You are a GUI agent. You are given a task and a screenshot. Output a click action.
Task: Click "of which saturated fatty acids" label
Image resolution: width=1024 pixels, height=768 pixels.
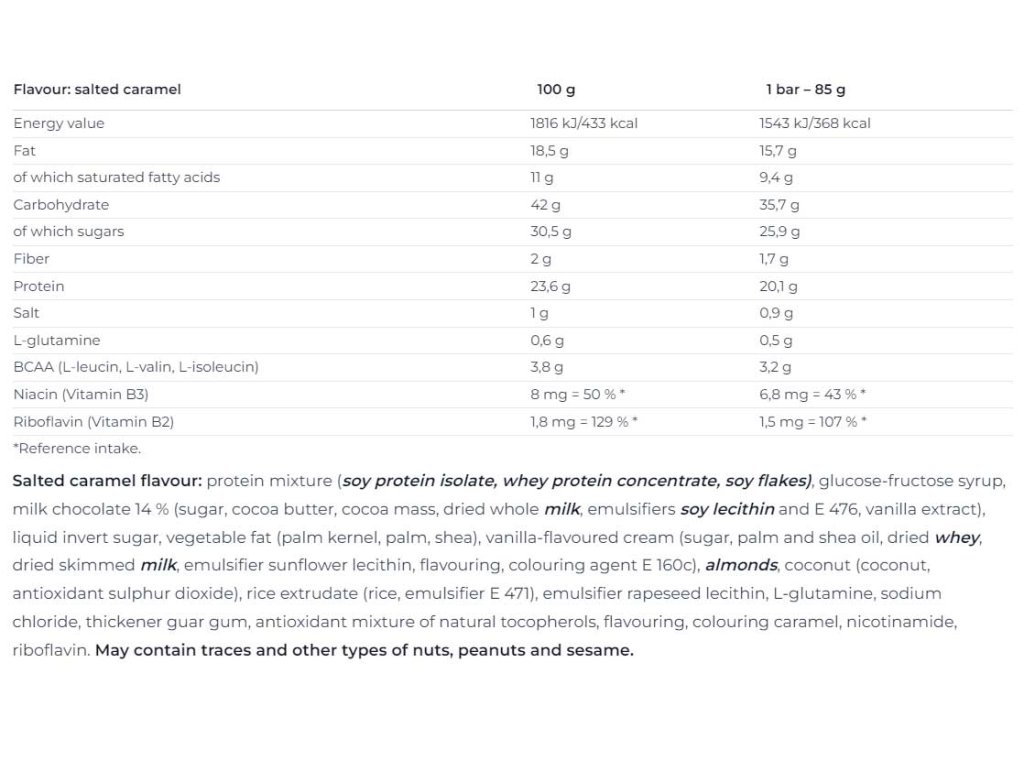(116, 177)
